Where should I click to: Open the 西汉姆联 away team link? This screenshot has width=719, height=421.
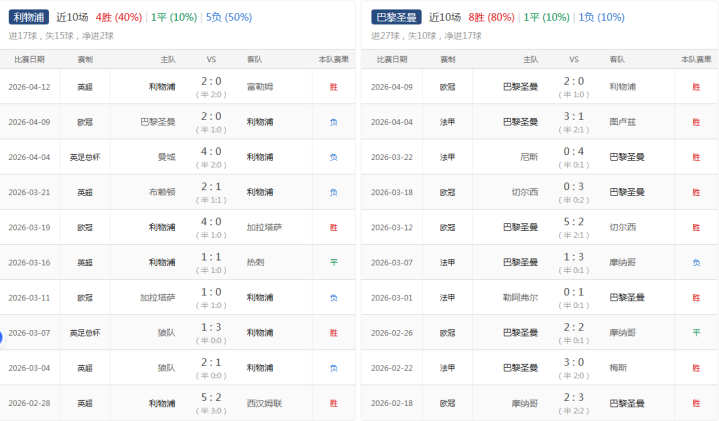[265, 403]
